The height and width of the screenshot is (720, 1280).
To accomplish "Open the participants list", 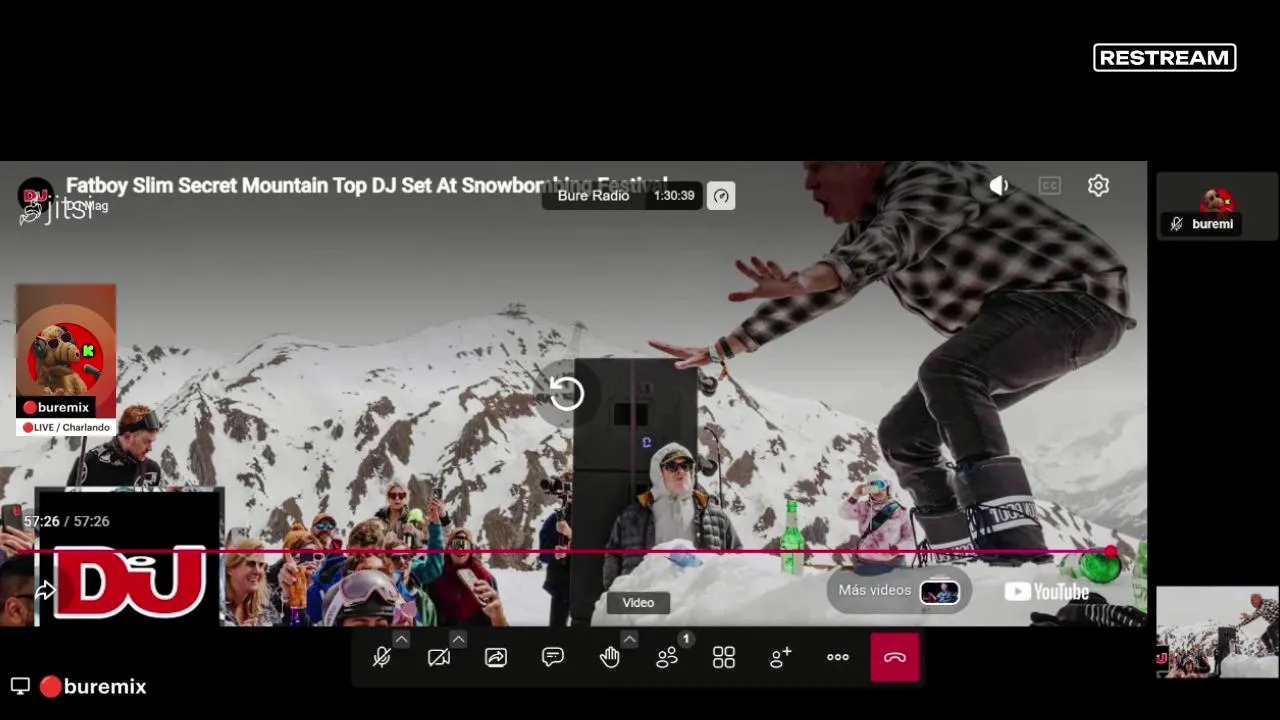I will click(667, 657).
